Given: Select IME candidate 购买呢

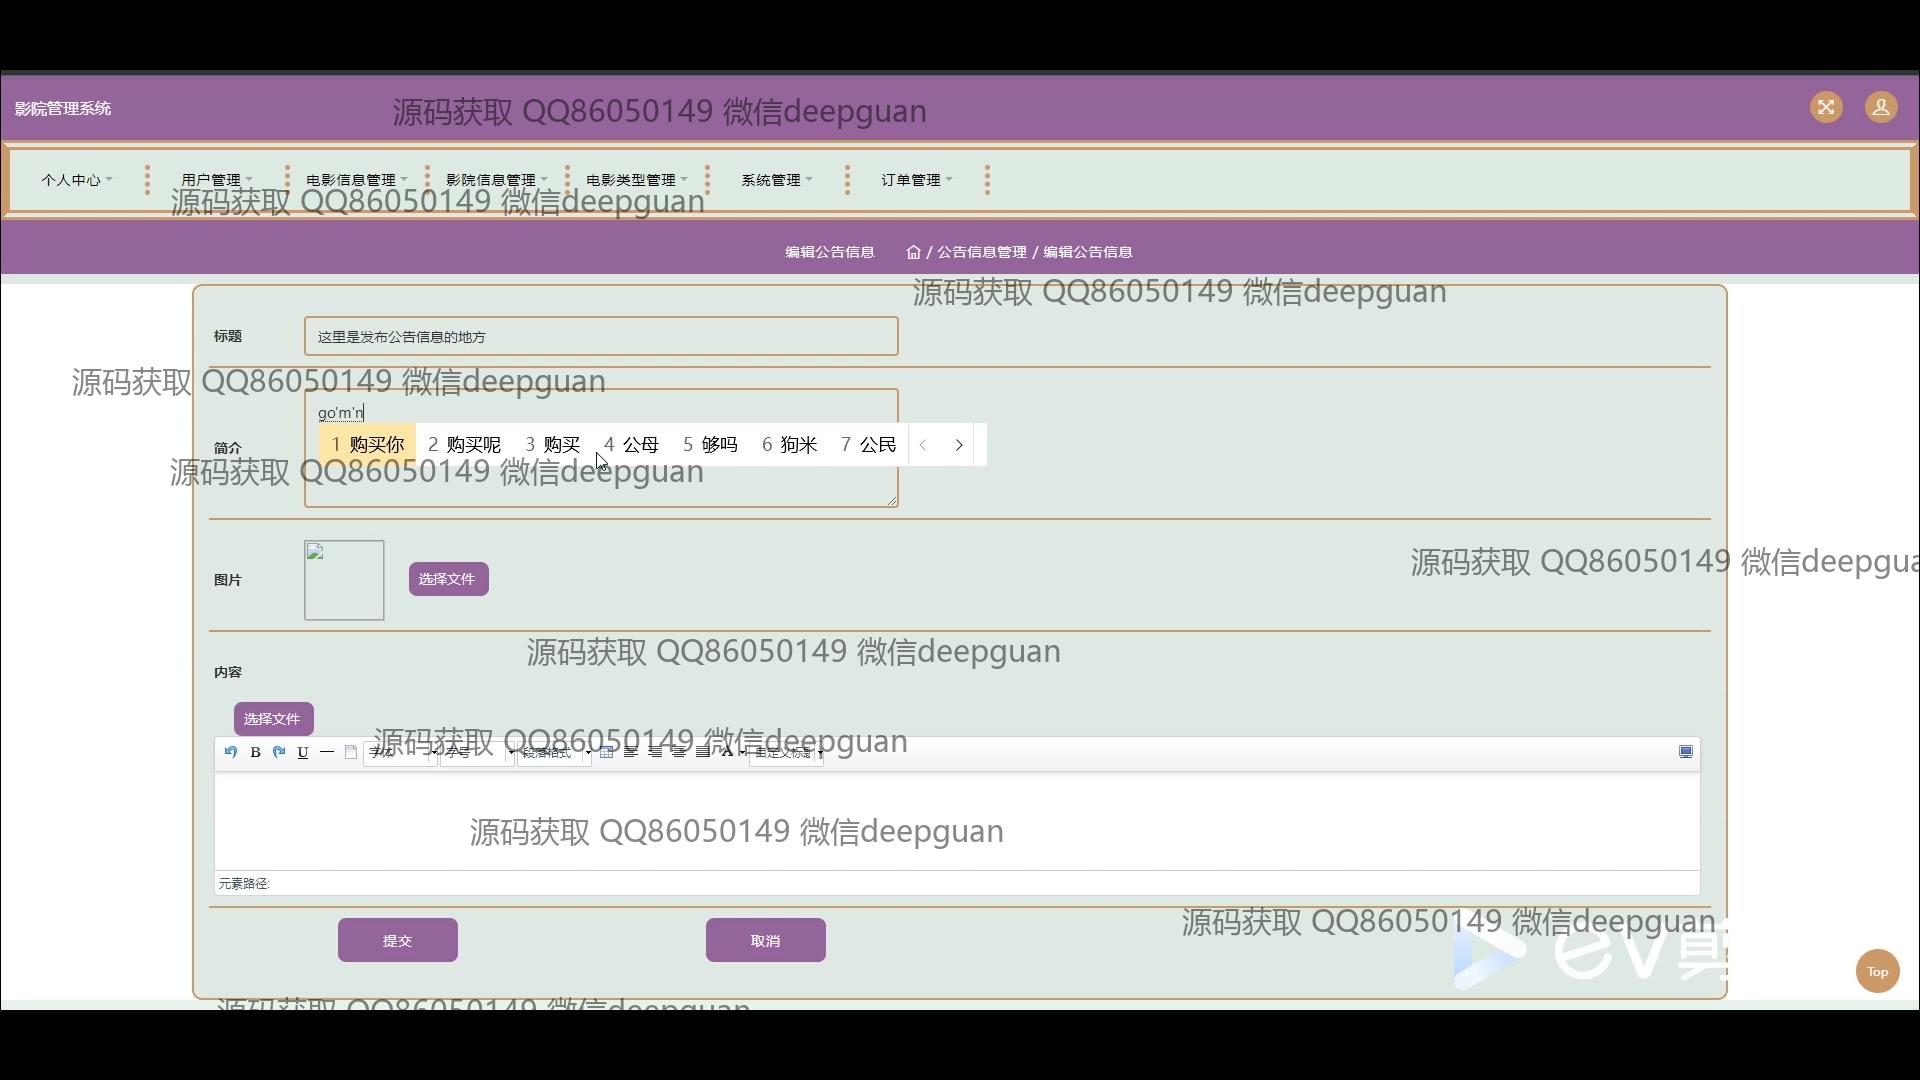Looking at the screenshot, I should click(x=464, y=445).
